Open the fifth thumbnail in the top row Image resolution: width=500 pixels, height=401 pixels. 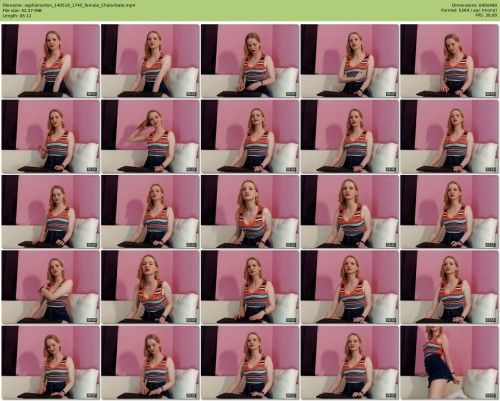pyautogui.click(x=449, y=61)
